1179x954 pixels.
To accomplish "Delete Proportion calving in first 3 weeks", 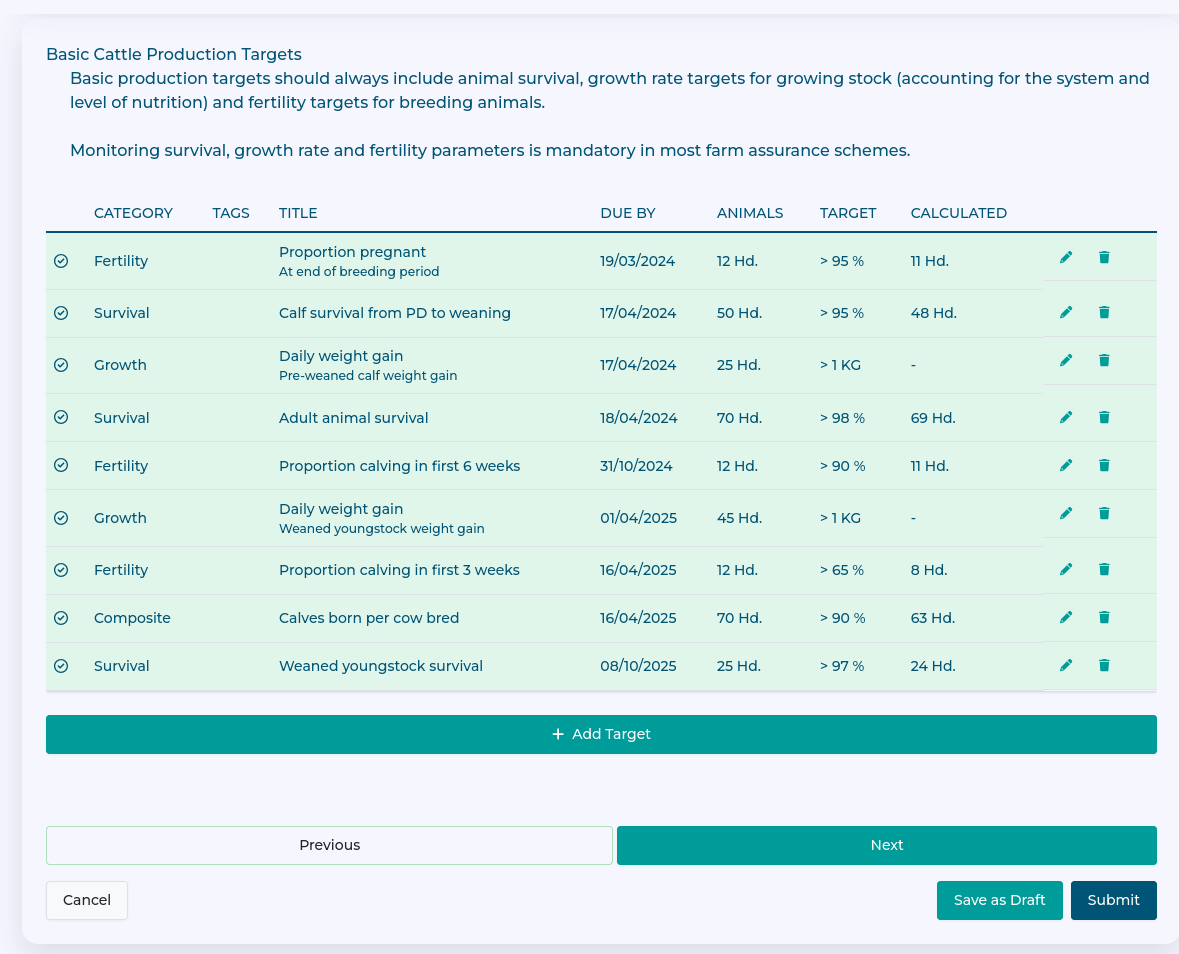I will click(x=1104, y=570).
